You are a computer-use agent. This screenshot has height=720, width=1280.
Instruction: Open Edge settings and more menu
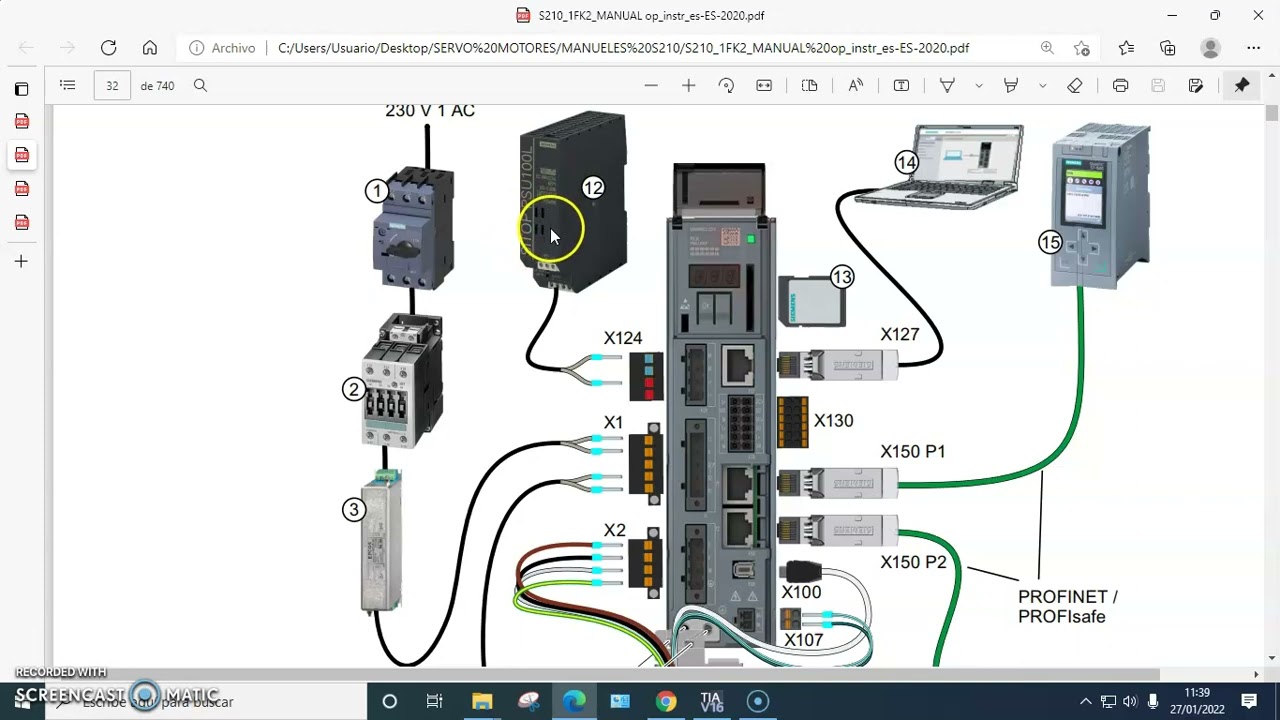[1254, 48]
